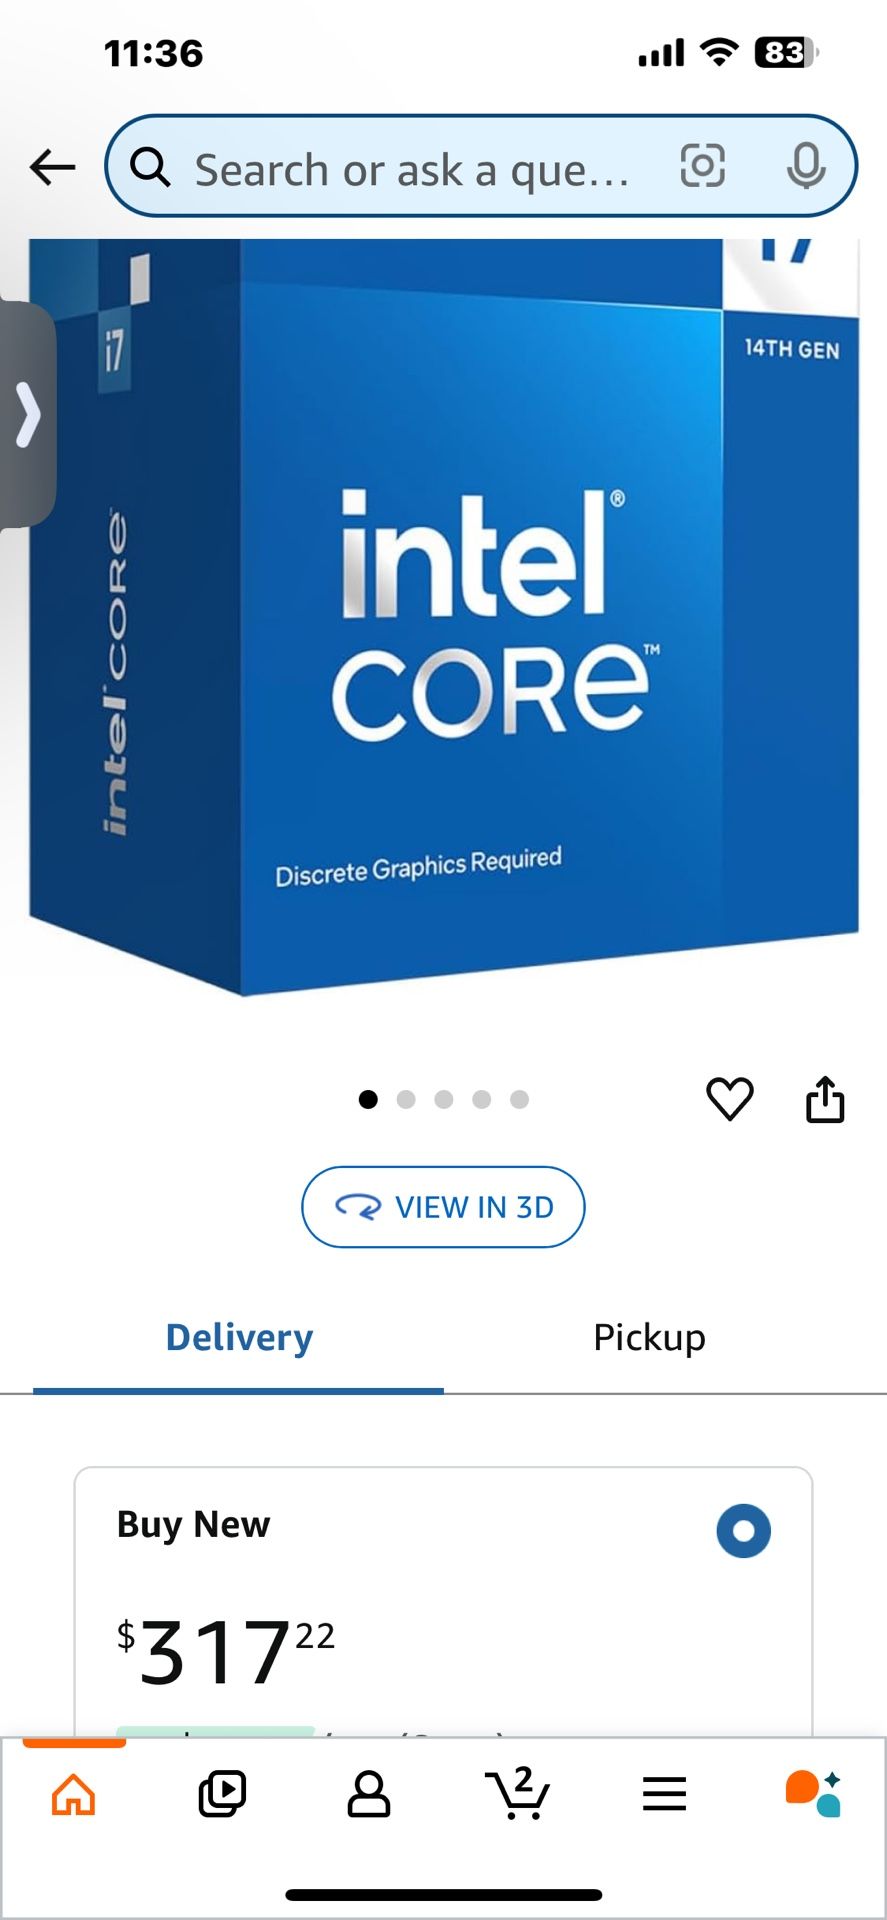This screenshot has width=887, height=1920.
Task: Open the Intel Core i7 product image
Action: 444,617
